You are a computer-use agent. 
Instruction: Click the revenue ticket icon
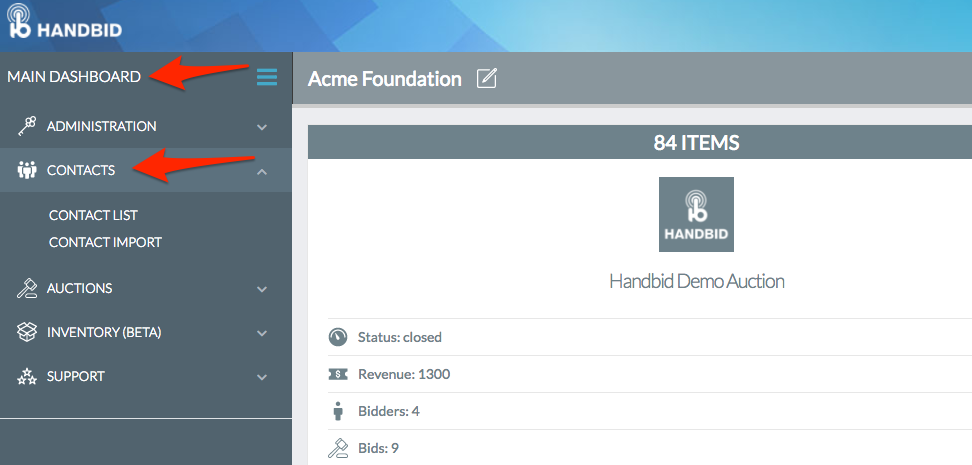(x=338, y=374)
